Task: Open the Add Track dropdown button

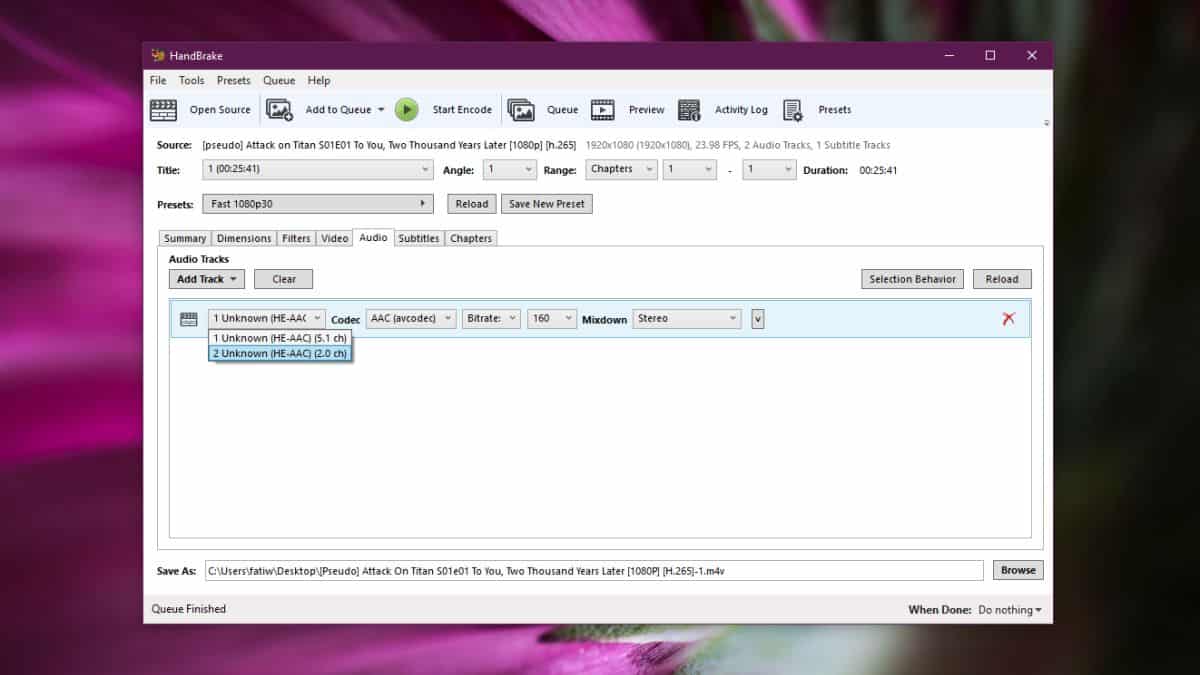Action: click(x=206, y=279)
